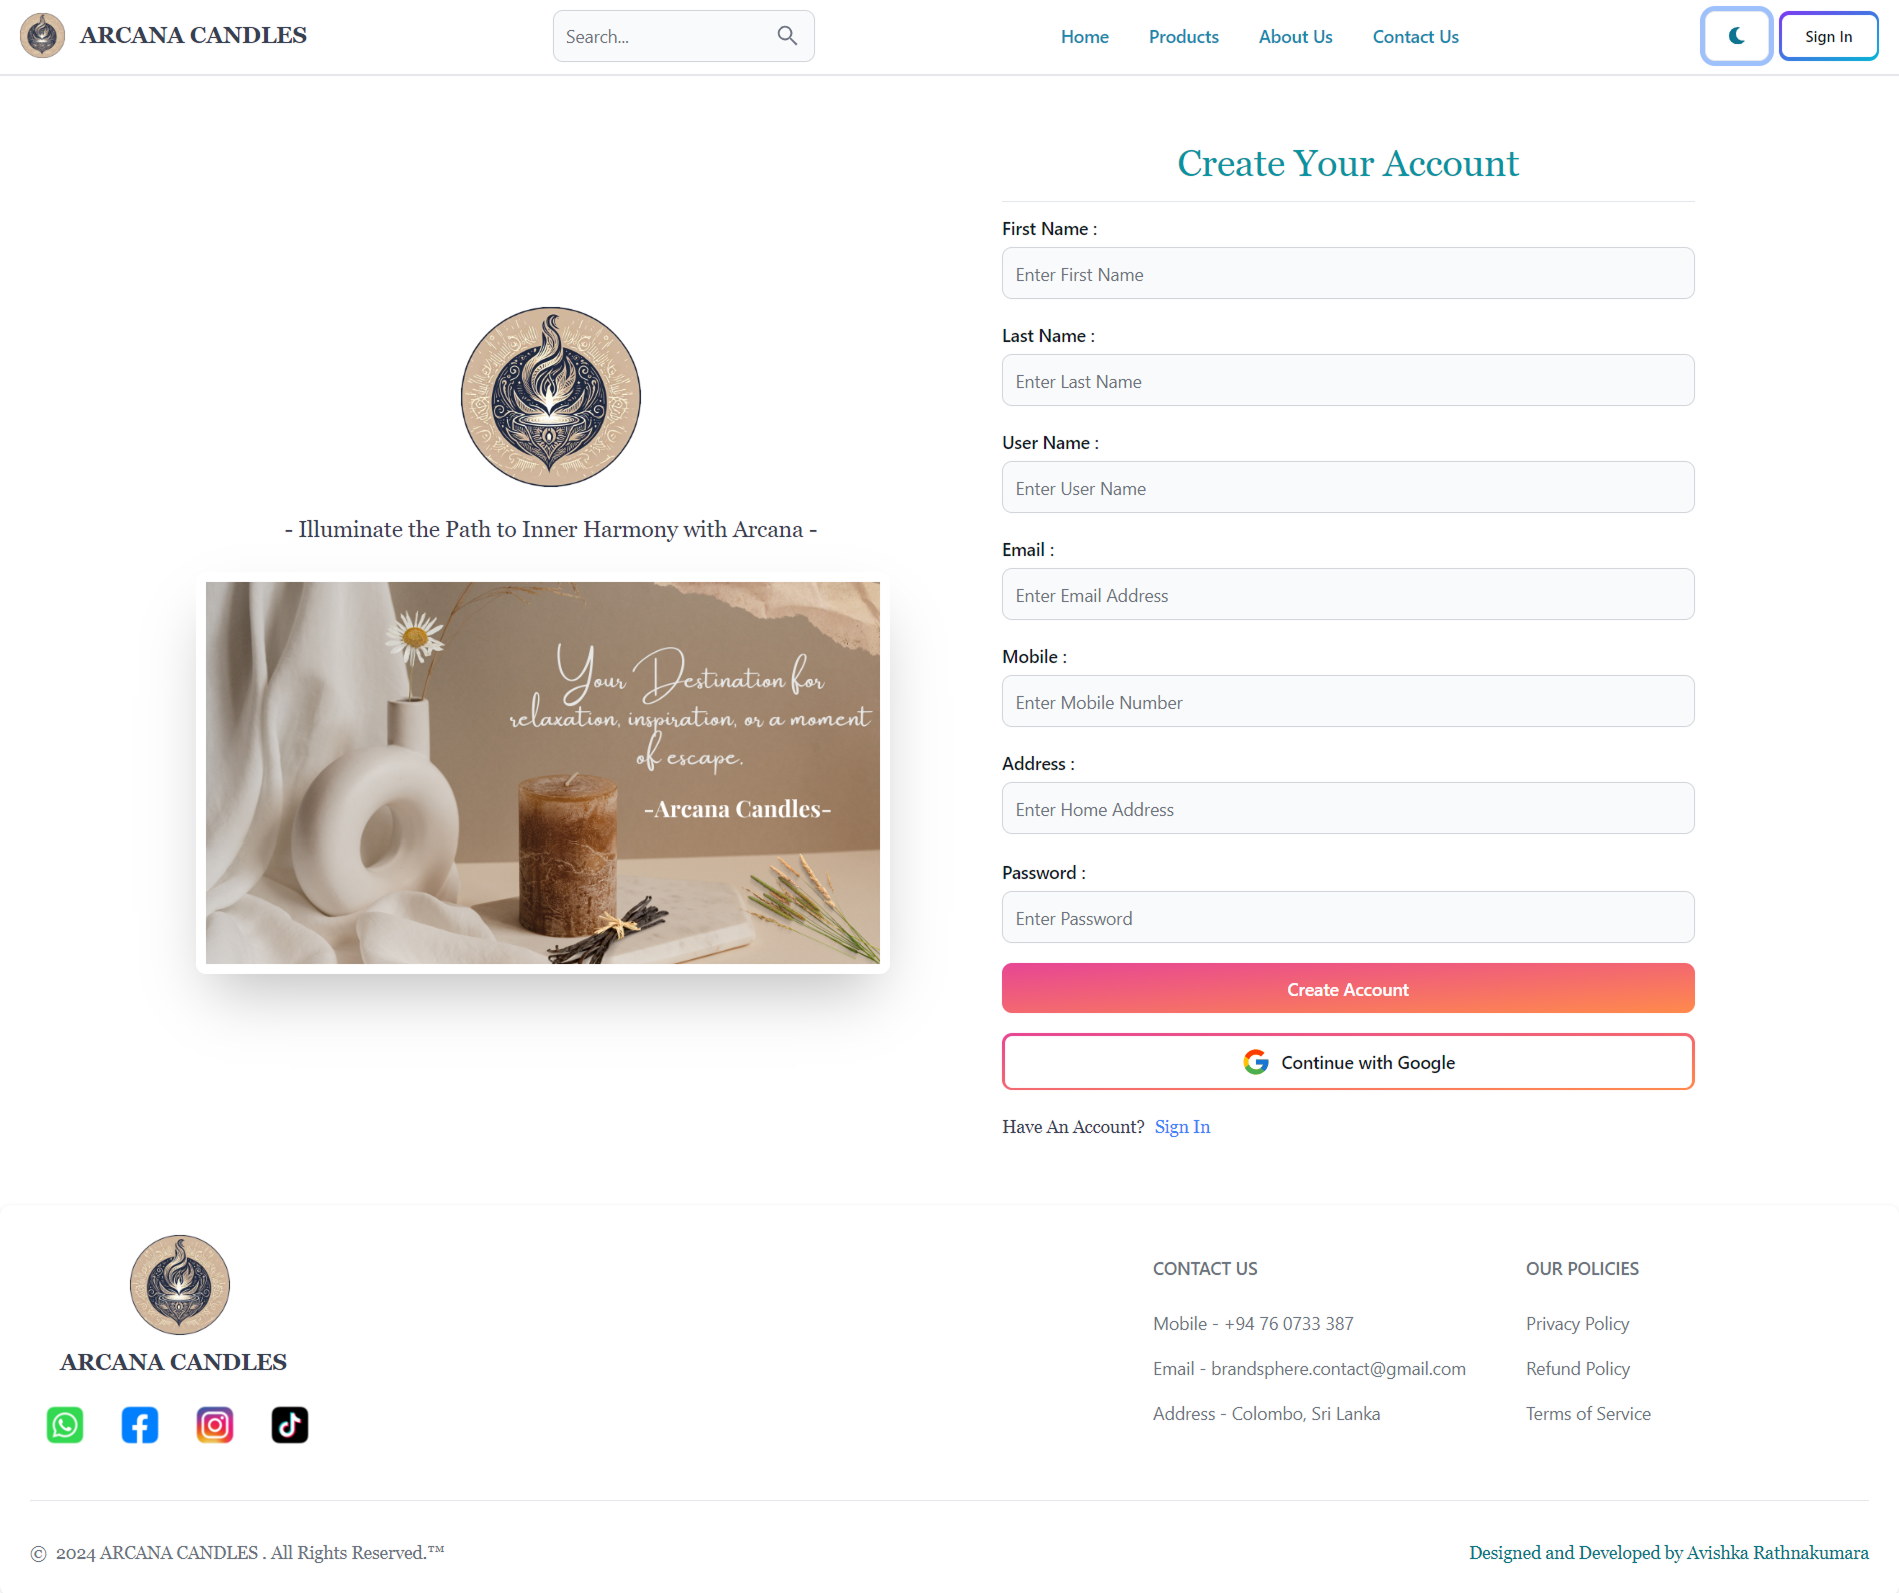This screenshot has height=1593, width=1899.
Task: Open the Instagram icon in the footer
Action: click(x=215, y=1424)
